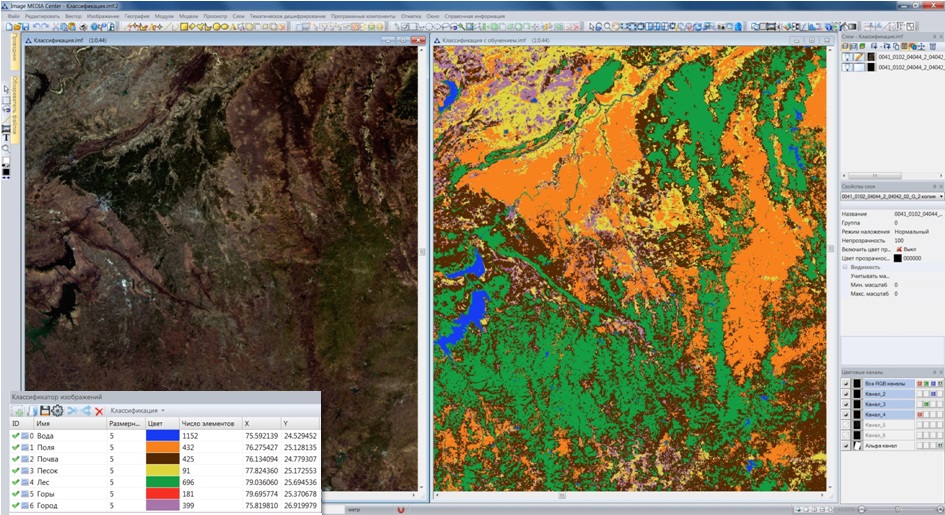Toggle the checkbox for Все RGB каналы

846,384
